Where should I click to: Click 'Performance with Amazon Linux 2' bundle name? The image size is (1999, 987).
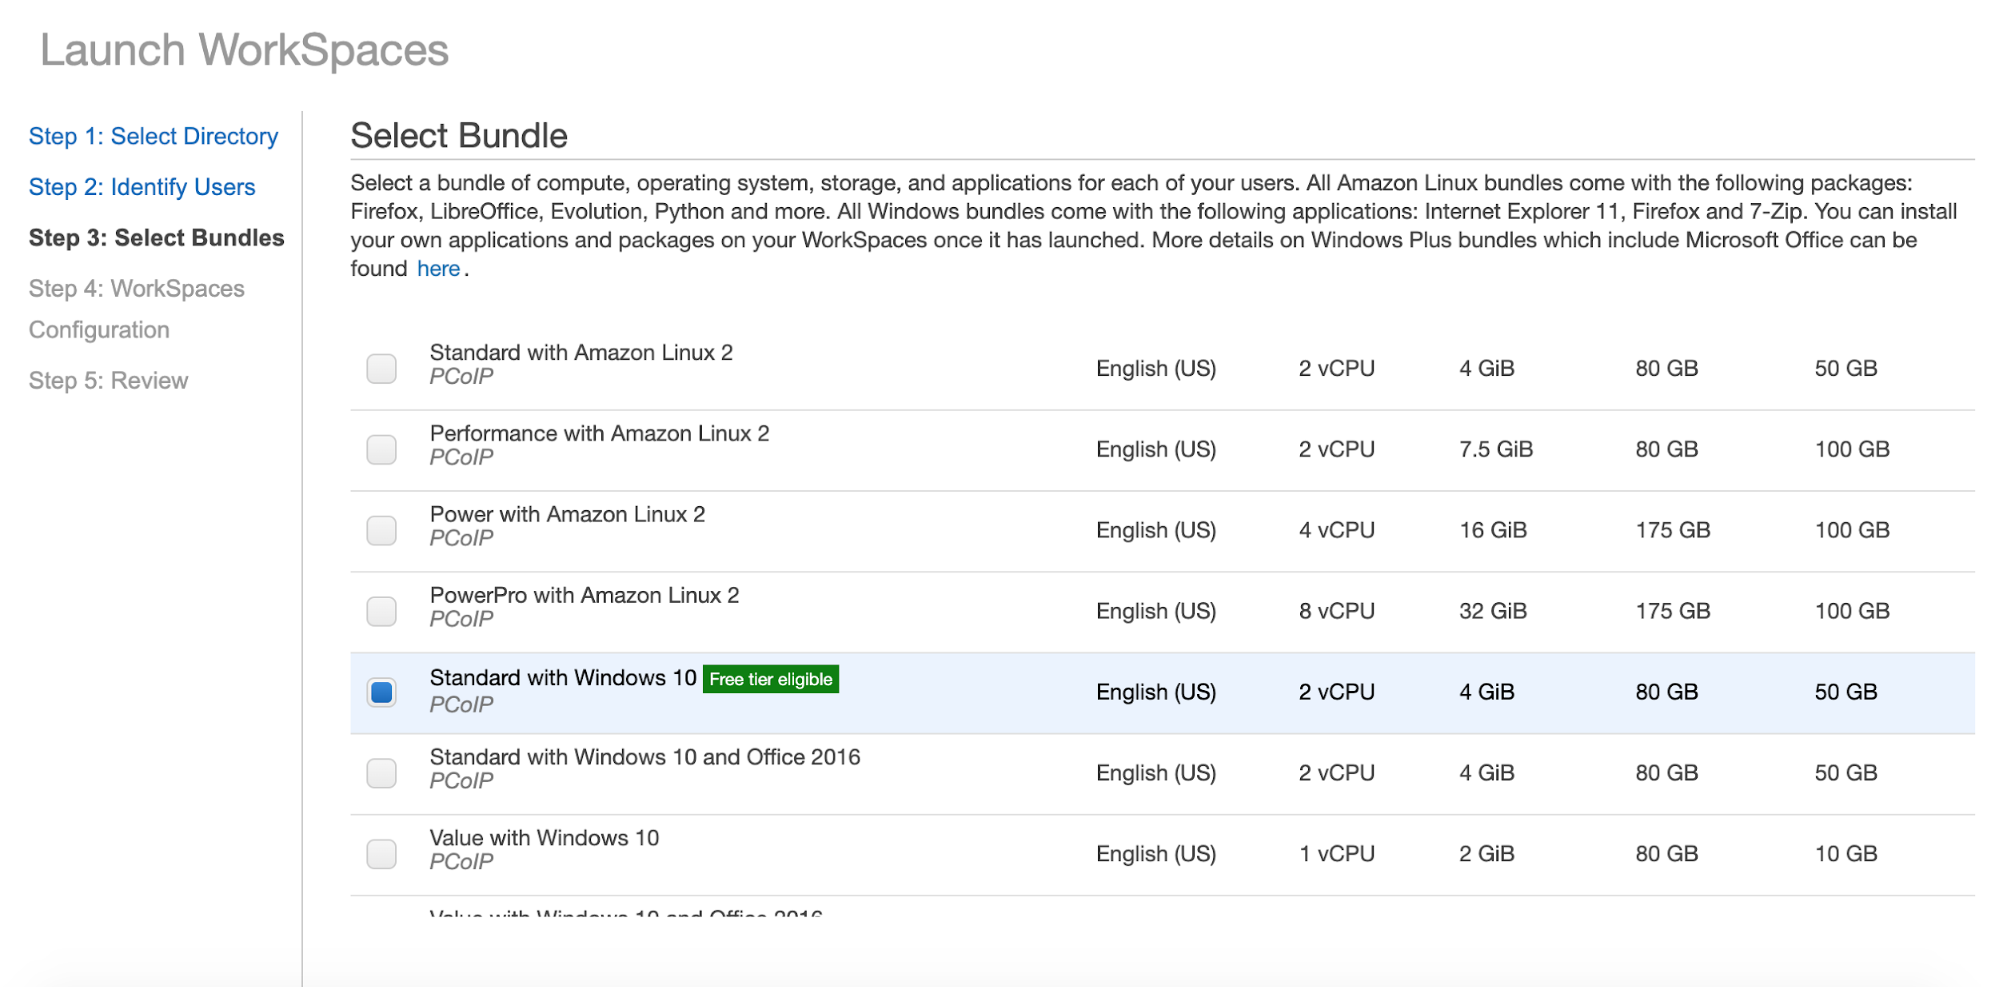tap(599, 434)
